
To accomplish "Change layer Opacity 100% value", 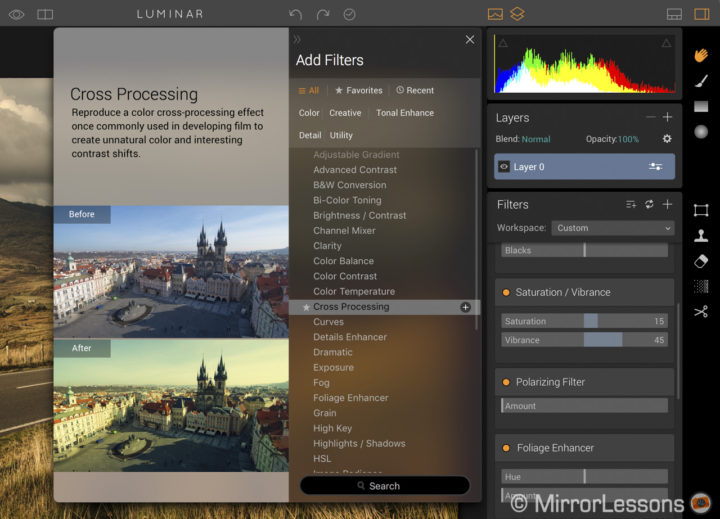I will pos(628,139).
